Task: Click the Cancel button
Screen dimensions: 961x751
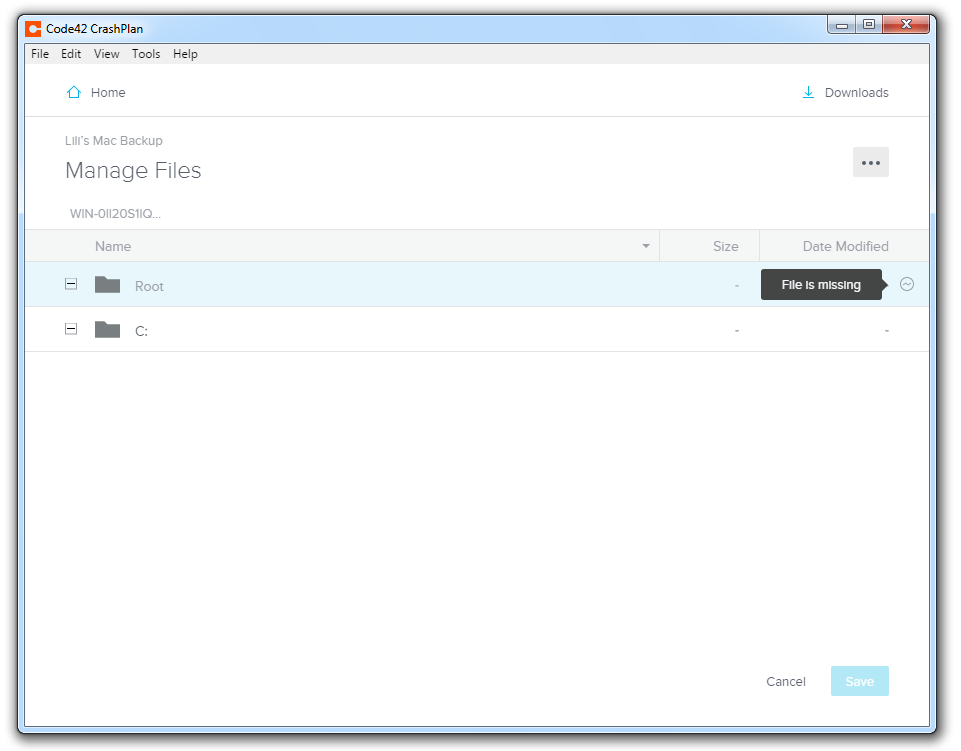Action: coord(785,681)
